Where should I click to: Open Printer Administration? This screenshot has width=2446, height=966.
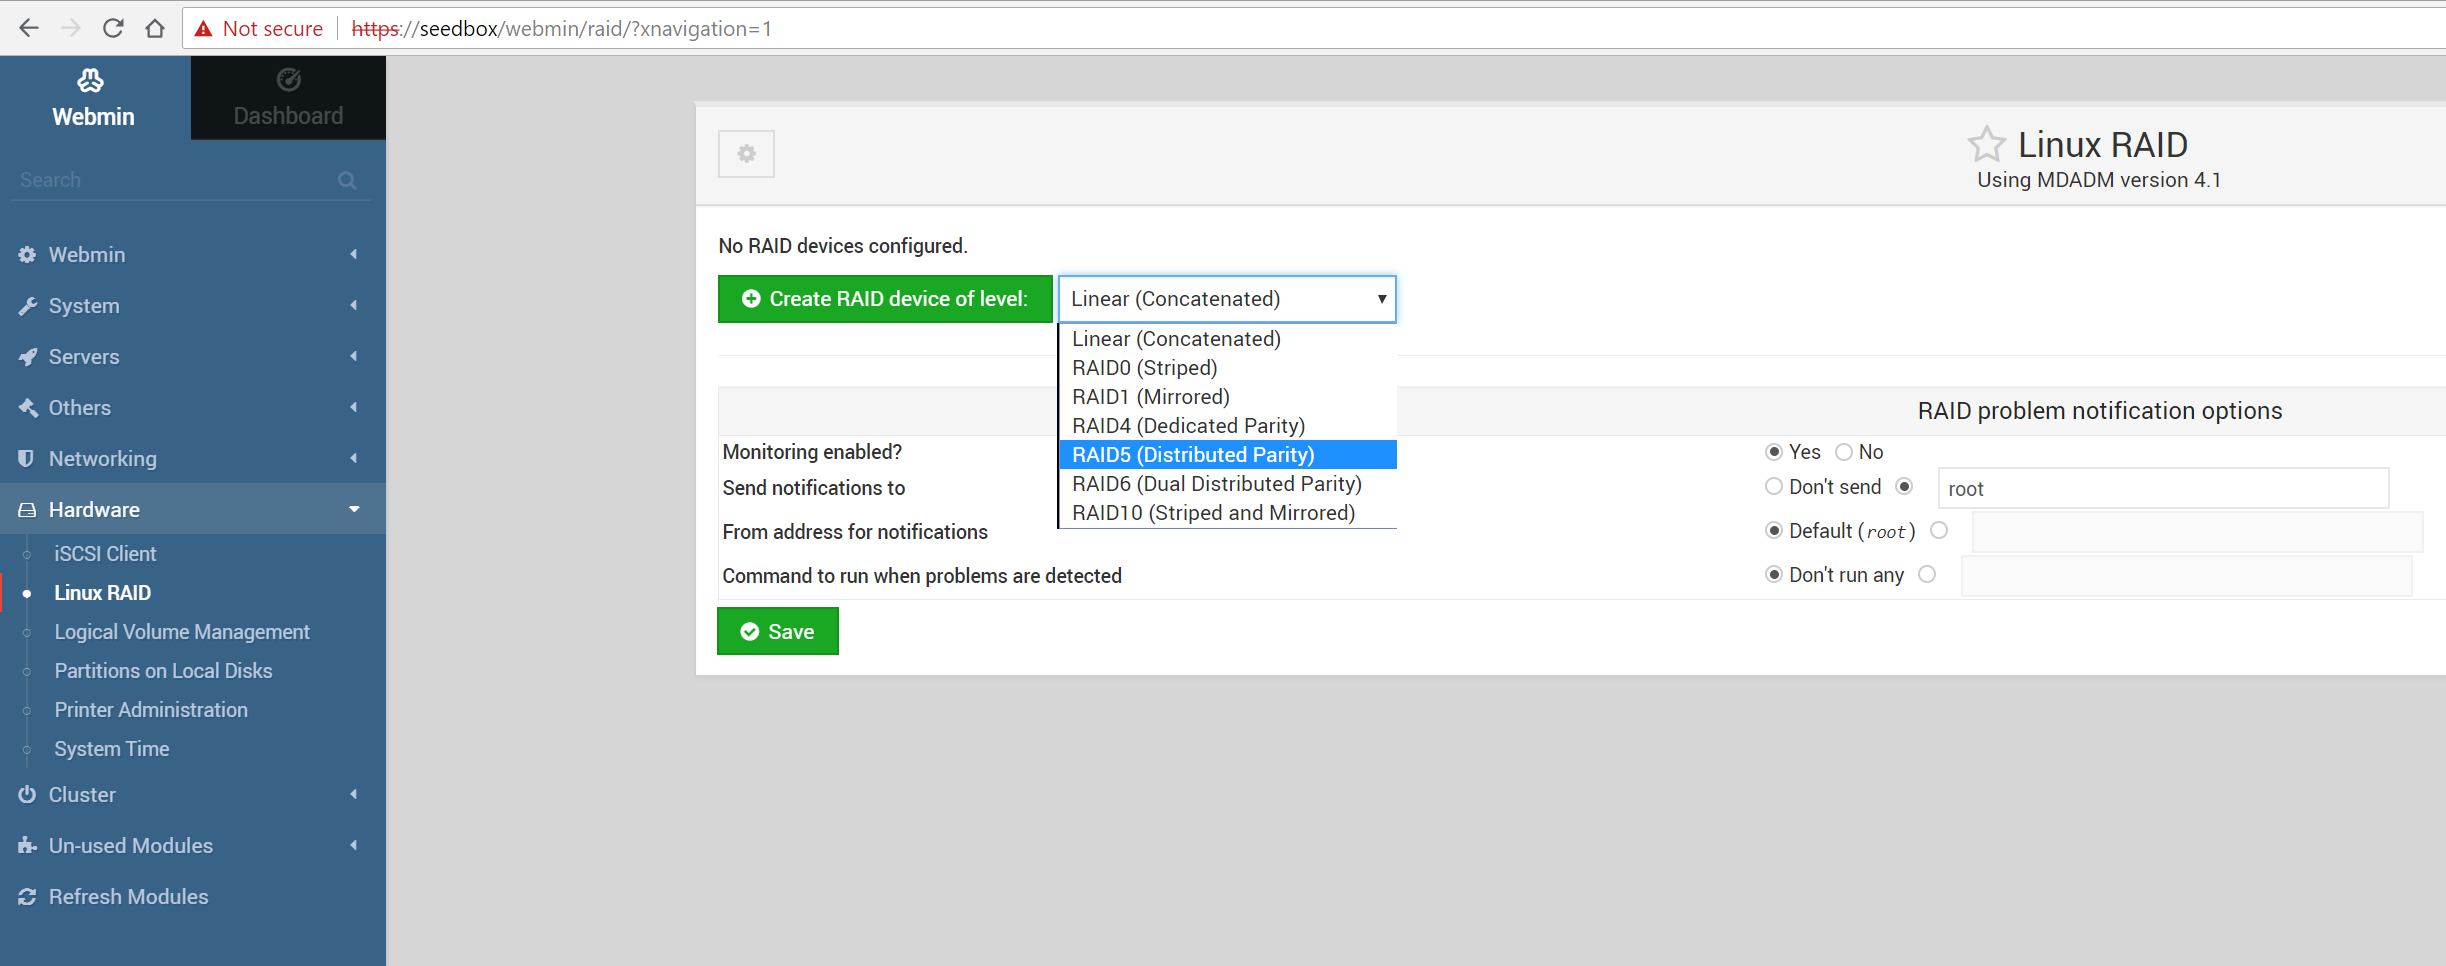151,709
